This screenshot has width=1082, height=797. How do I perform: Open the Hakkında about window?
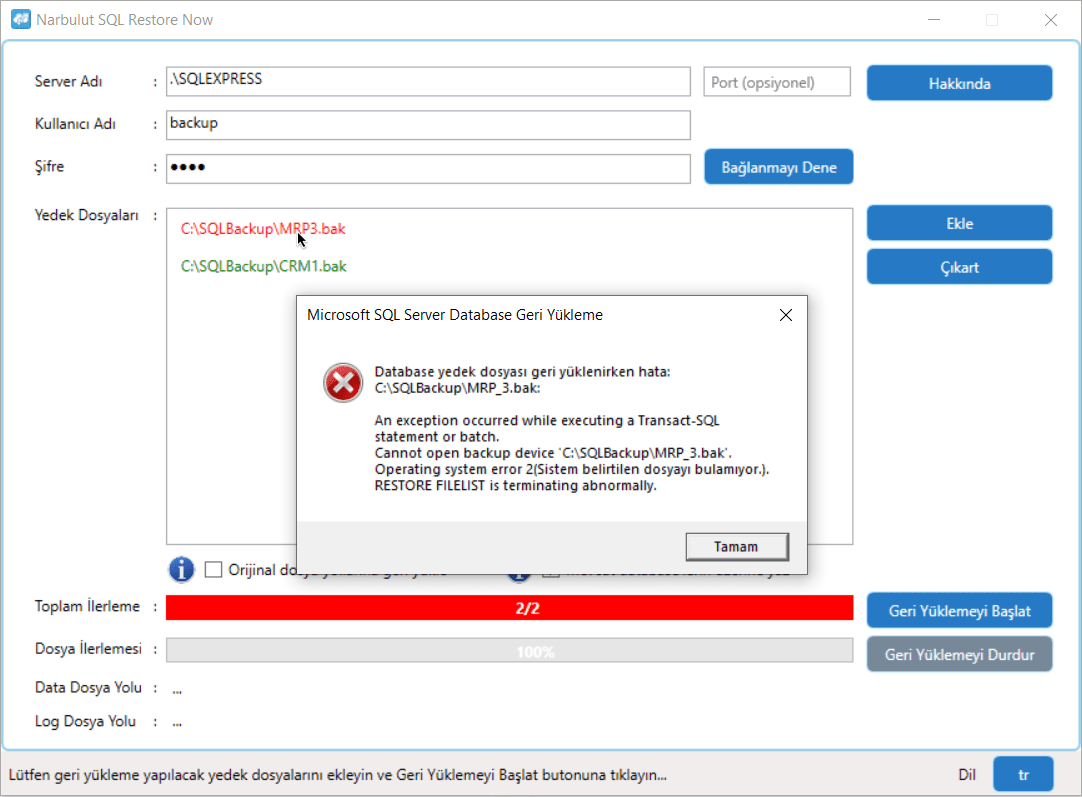(959, 83)
